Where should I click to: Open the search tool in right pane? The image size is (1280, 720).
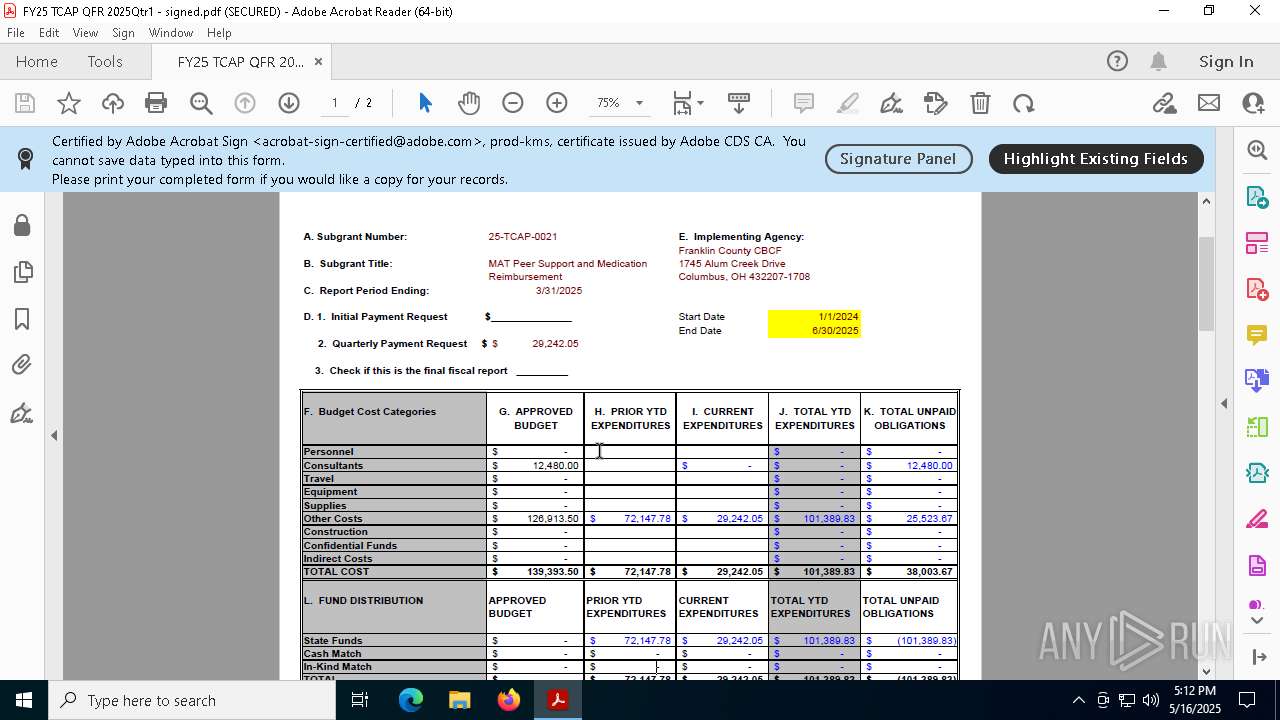tap(1257, 150)
